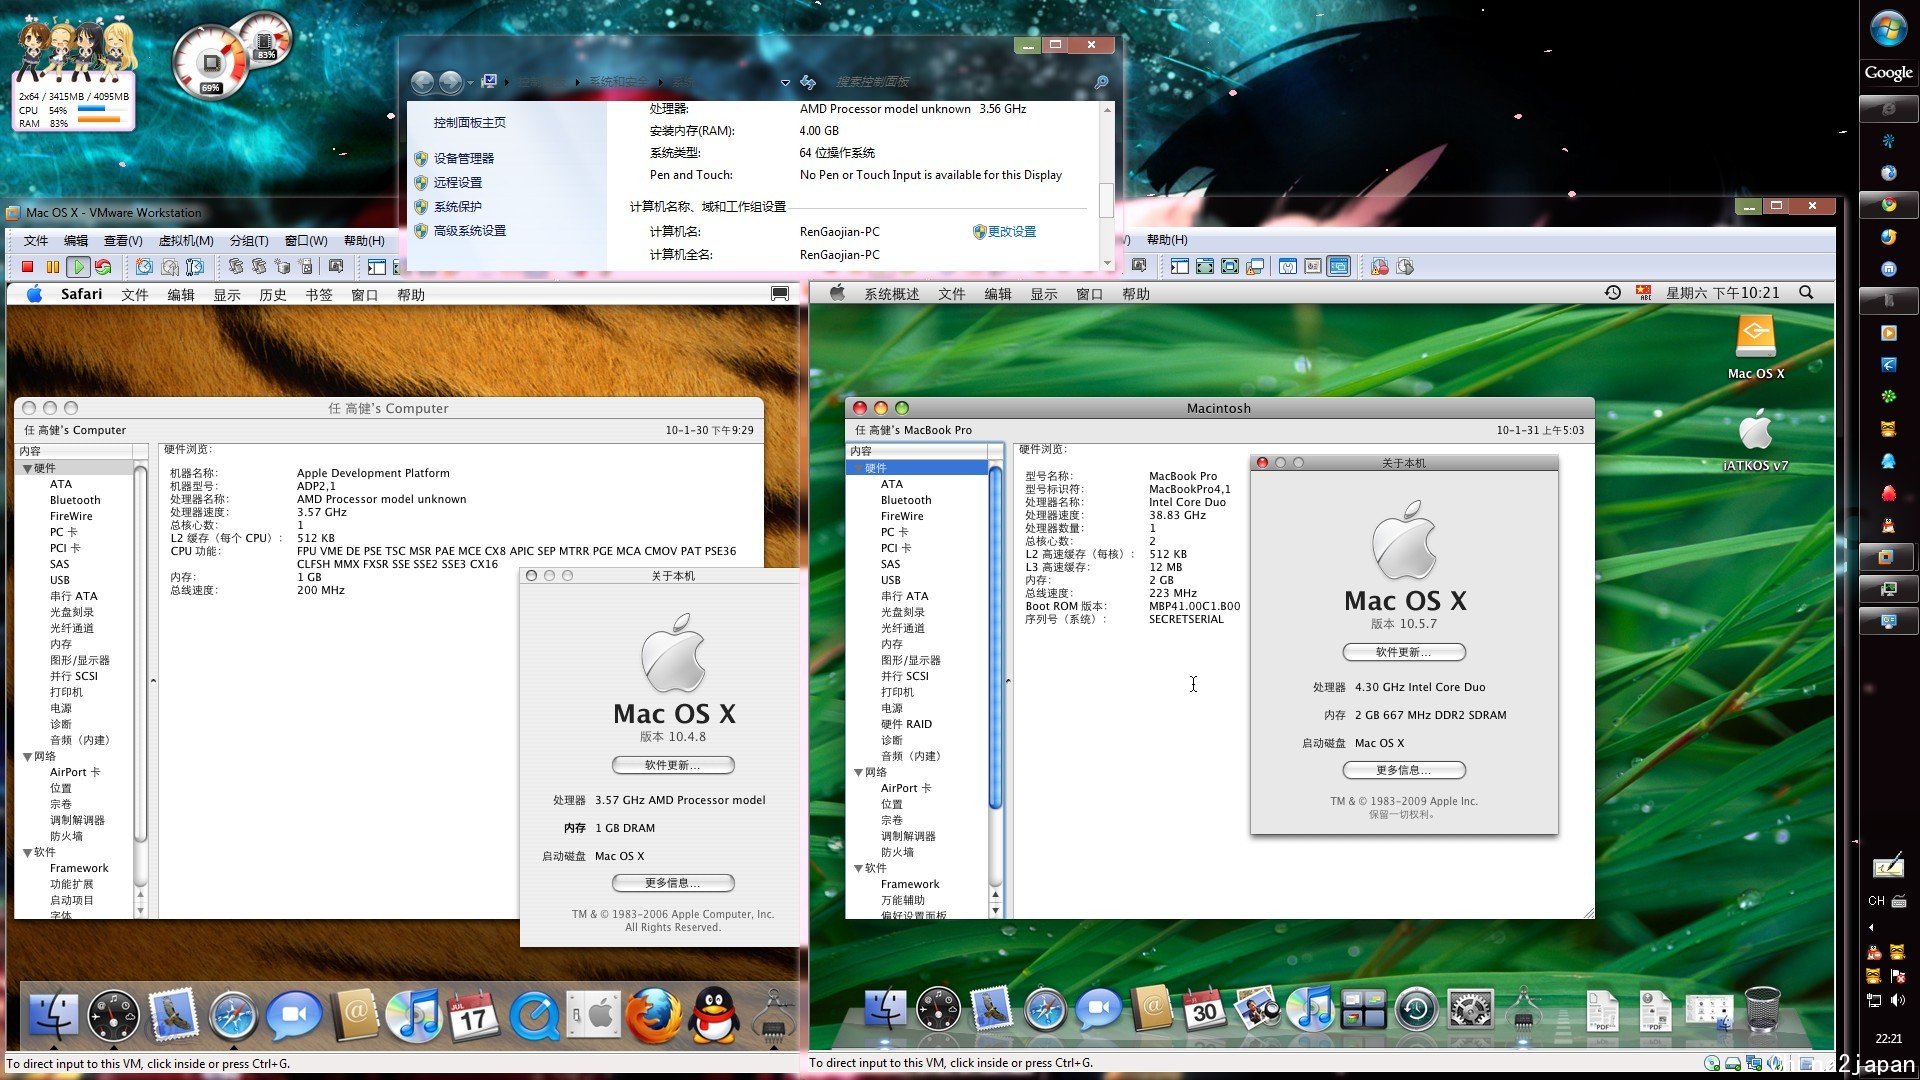Collapse 硬件 tree in left System Profiler
This screenshot has height=1080, width=1920.
click(x=28, y=468)
